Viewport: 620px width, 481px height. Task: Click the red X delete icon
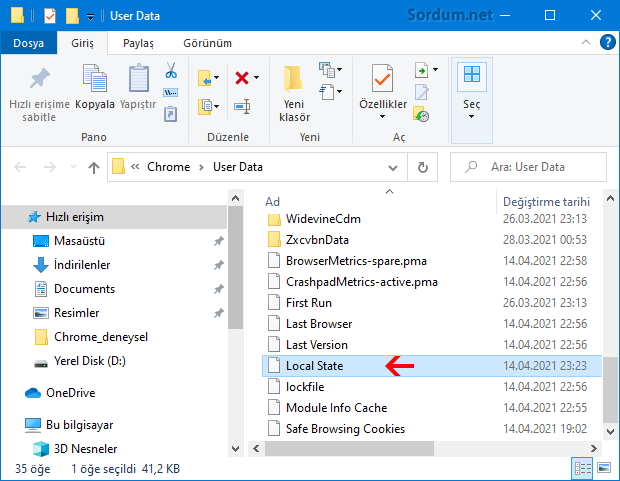pyautogui.click(x=241, y=77)
